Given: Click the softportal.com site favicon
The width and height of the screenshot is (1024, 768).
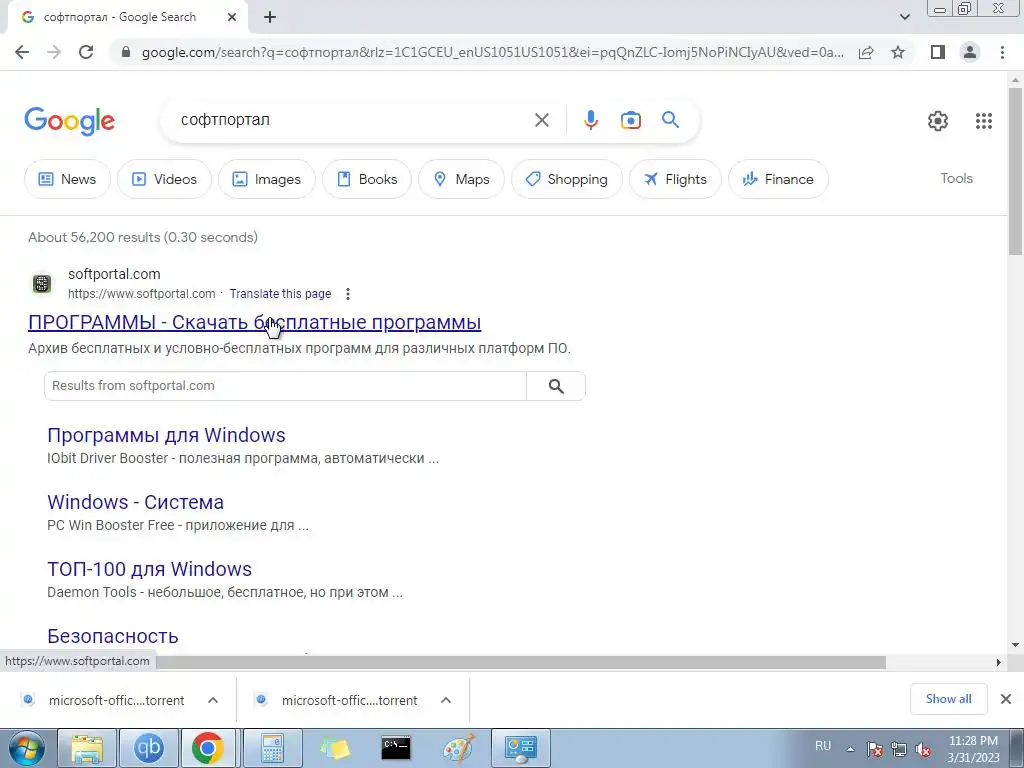Looking at the screenshot, I should tap(42, 283).
